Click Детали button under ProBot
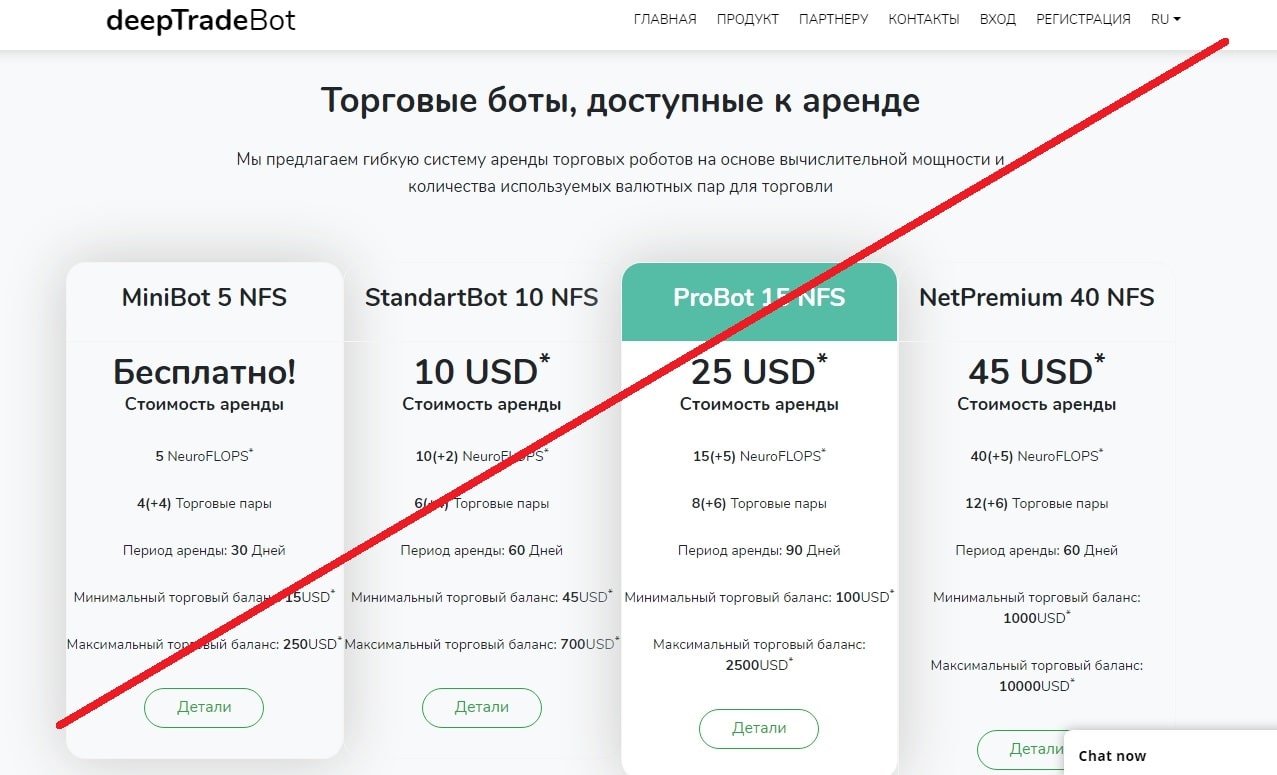Image resolution: width=1277 pixels, height=775 pixels. (x=759, y=728)
